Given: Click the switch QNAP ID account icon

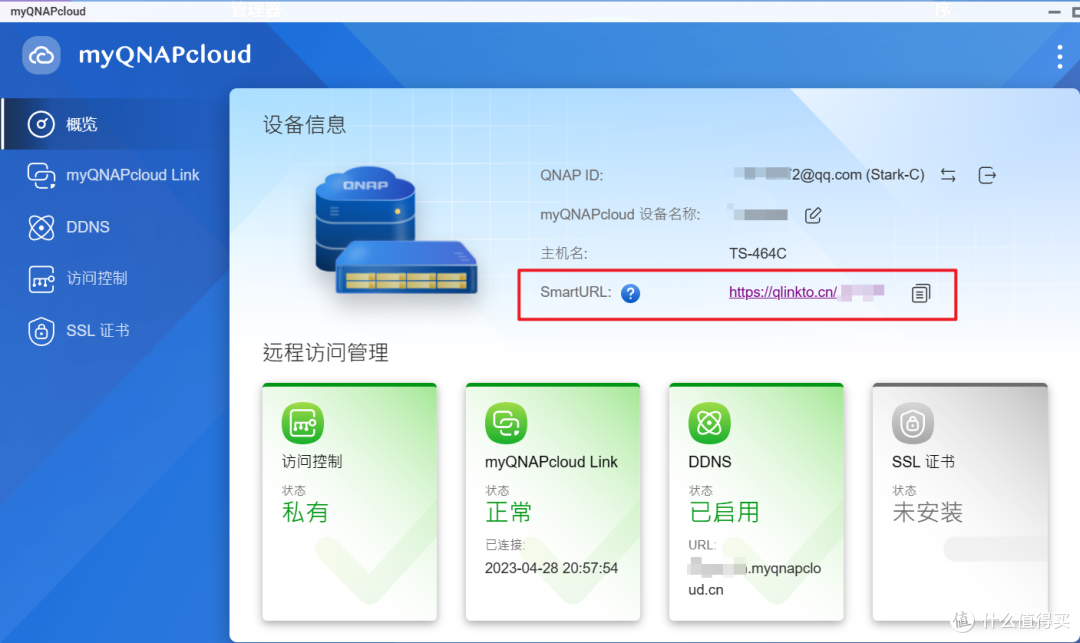Looking at the screenshot, I should pyautogui.click(x=948, y=176).
